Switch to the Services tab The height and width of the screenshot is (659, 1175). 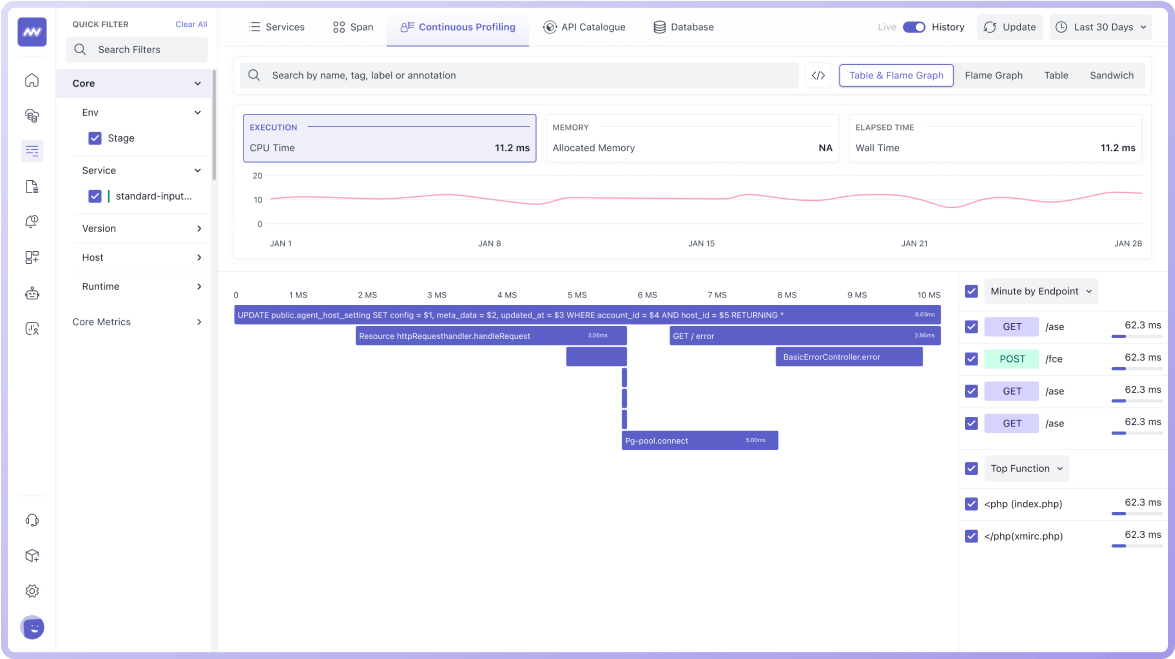(277, 27)
